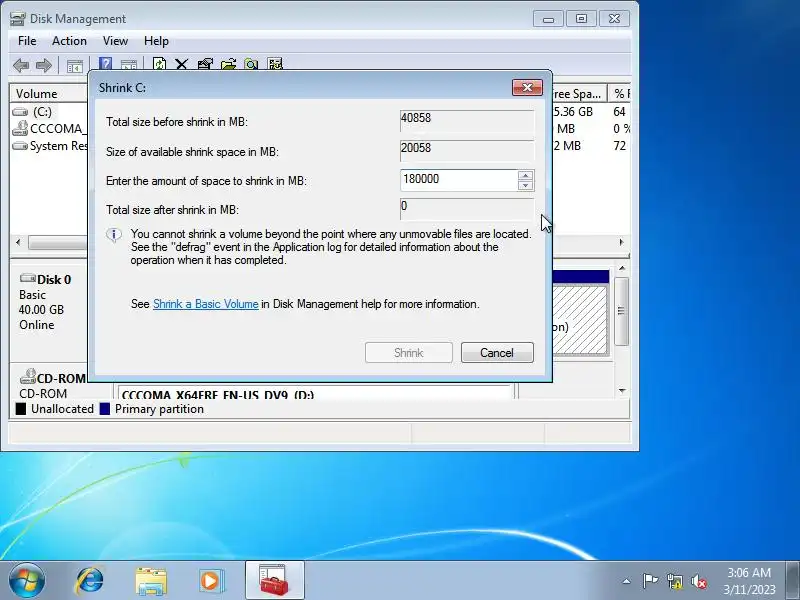
Task: Open the Action menu
Action: [x=69, y=41]
